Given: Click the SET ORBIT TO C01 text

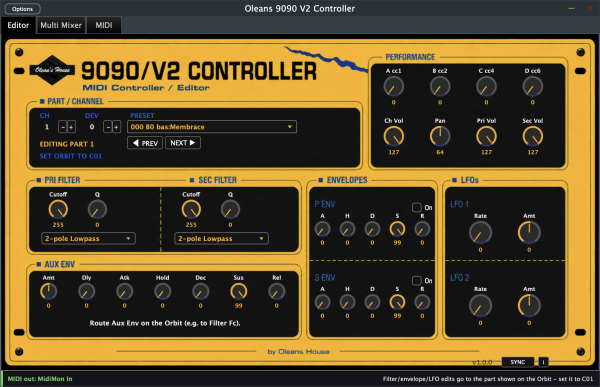Looking at the screenshot, I should (x=71, y=156).
